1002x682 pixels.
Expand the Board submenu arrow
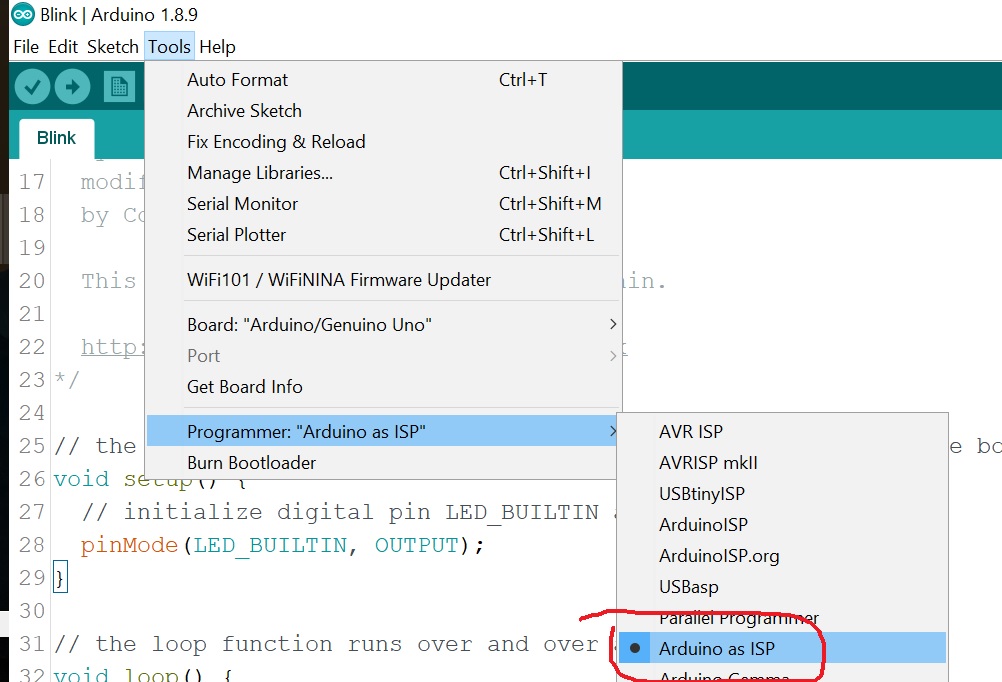612,325
